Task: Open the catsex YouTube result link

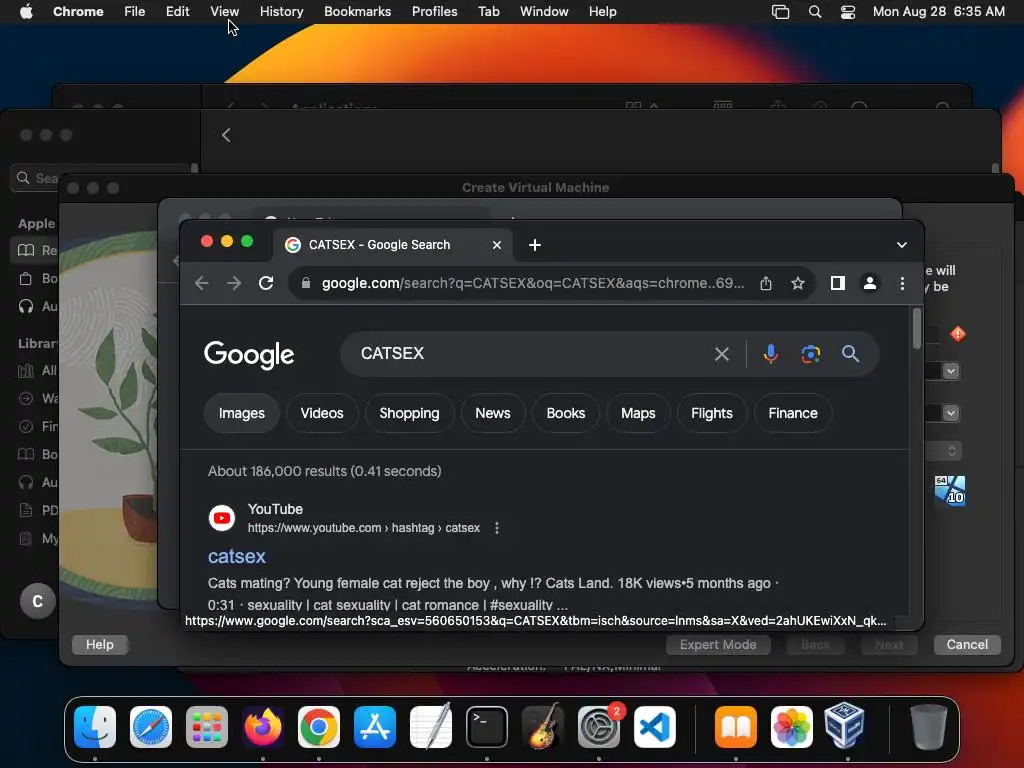Action: coord(236,556)
